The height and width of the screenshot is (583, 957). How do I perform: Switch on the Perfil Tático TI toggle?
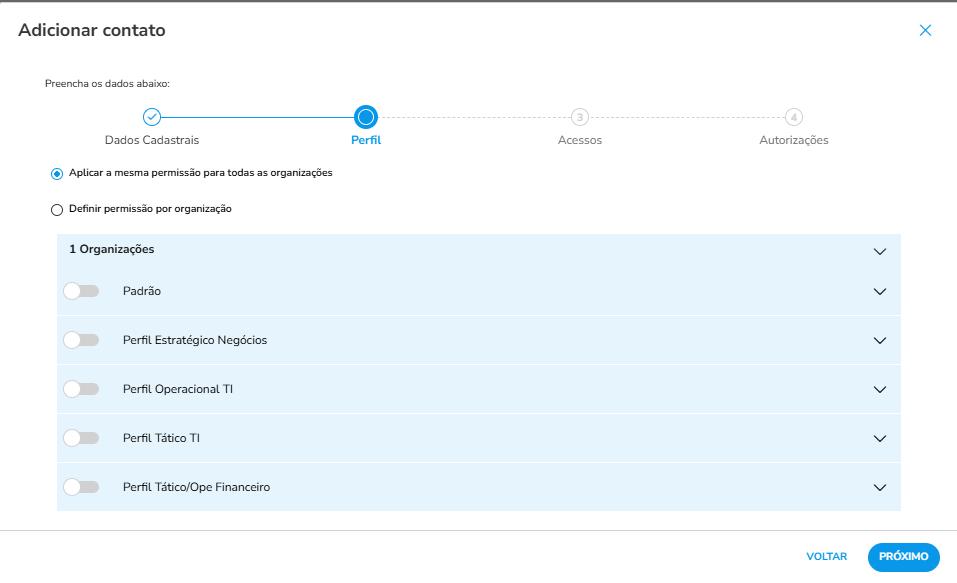point(81,438)
